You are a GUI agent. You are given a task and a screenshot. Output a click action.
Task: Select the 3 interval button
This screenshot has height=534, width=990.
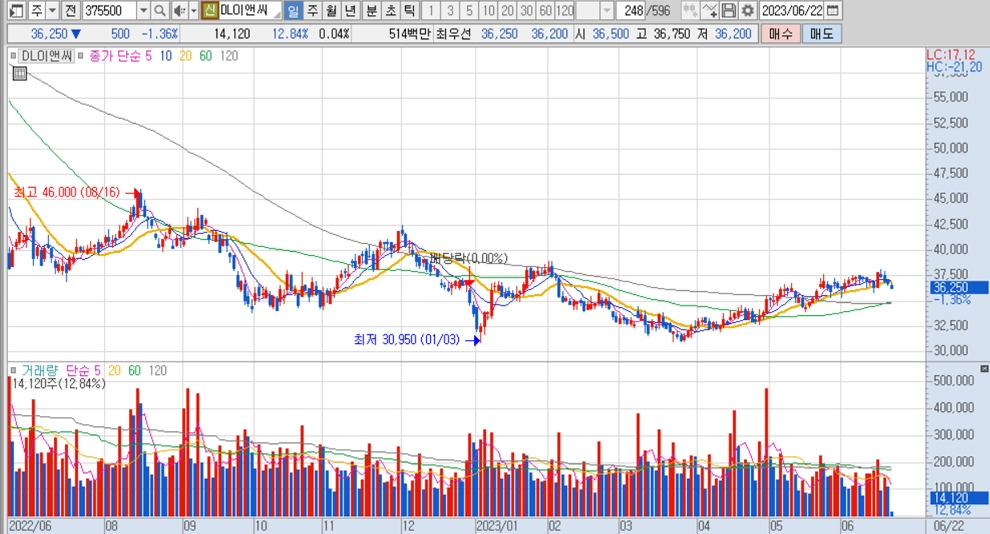450,10
